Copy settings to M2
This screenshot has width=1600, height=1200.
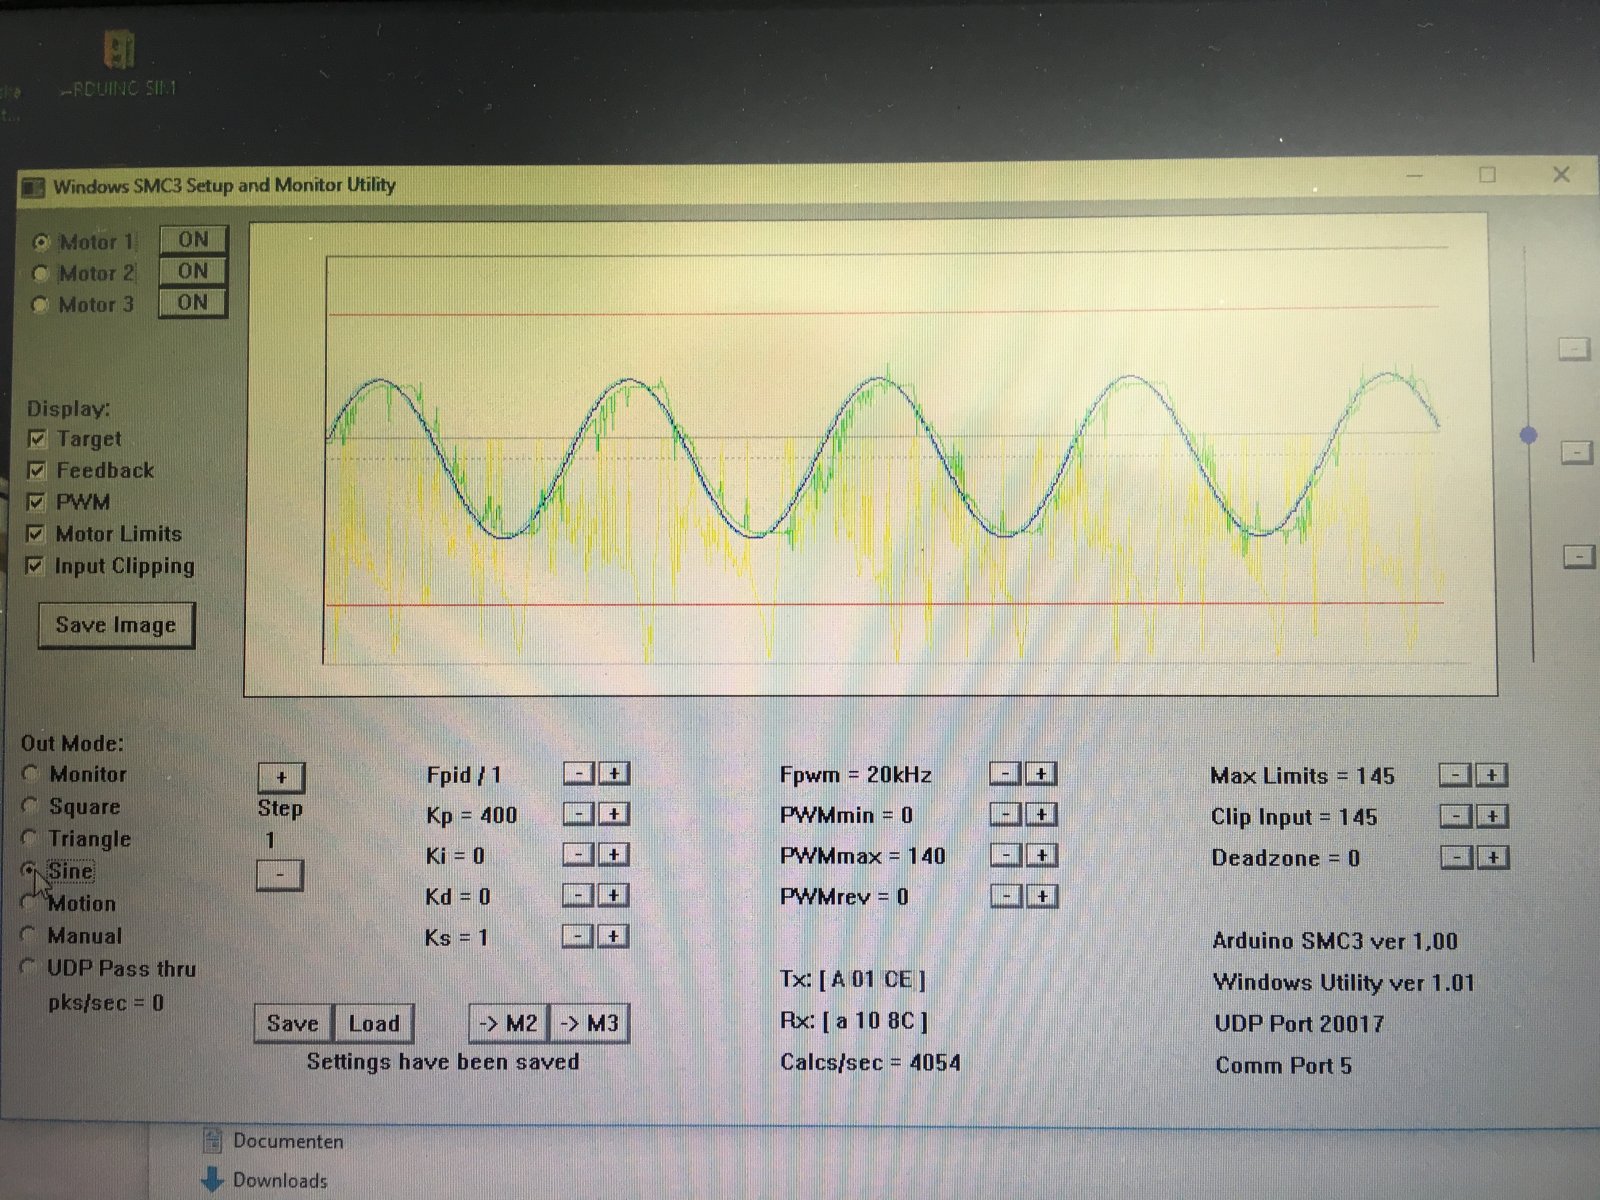508,1023
